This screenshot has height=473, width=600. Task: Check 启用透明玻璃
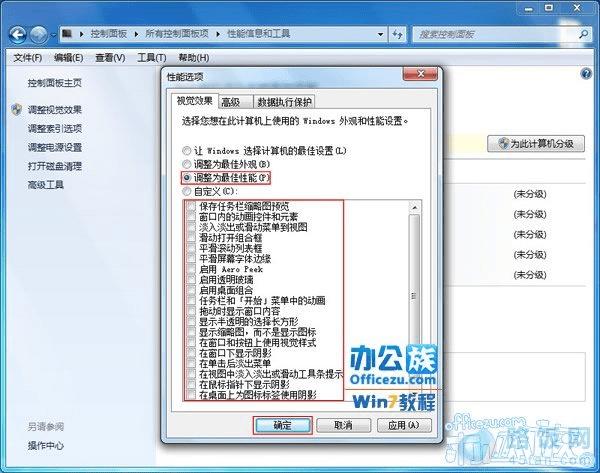click(191, 279)
